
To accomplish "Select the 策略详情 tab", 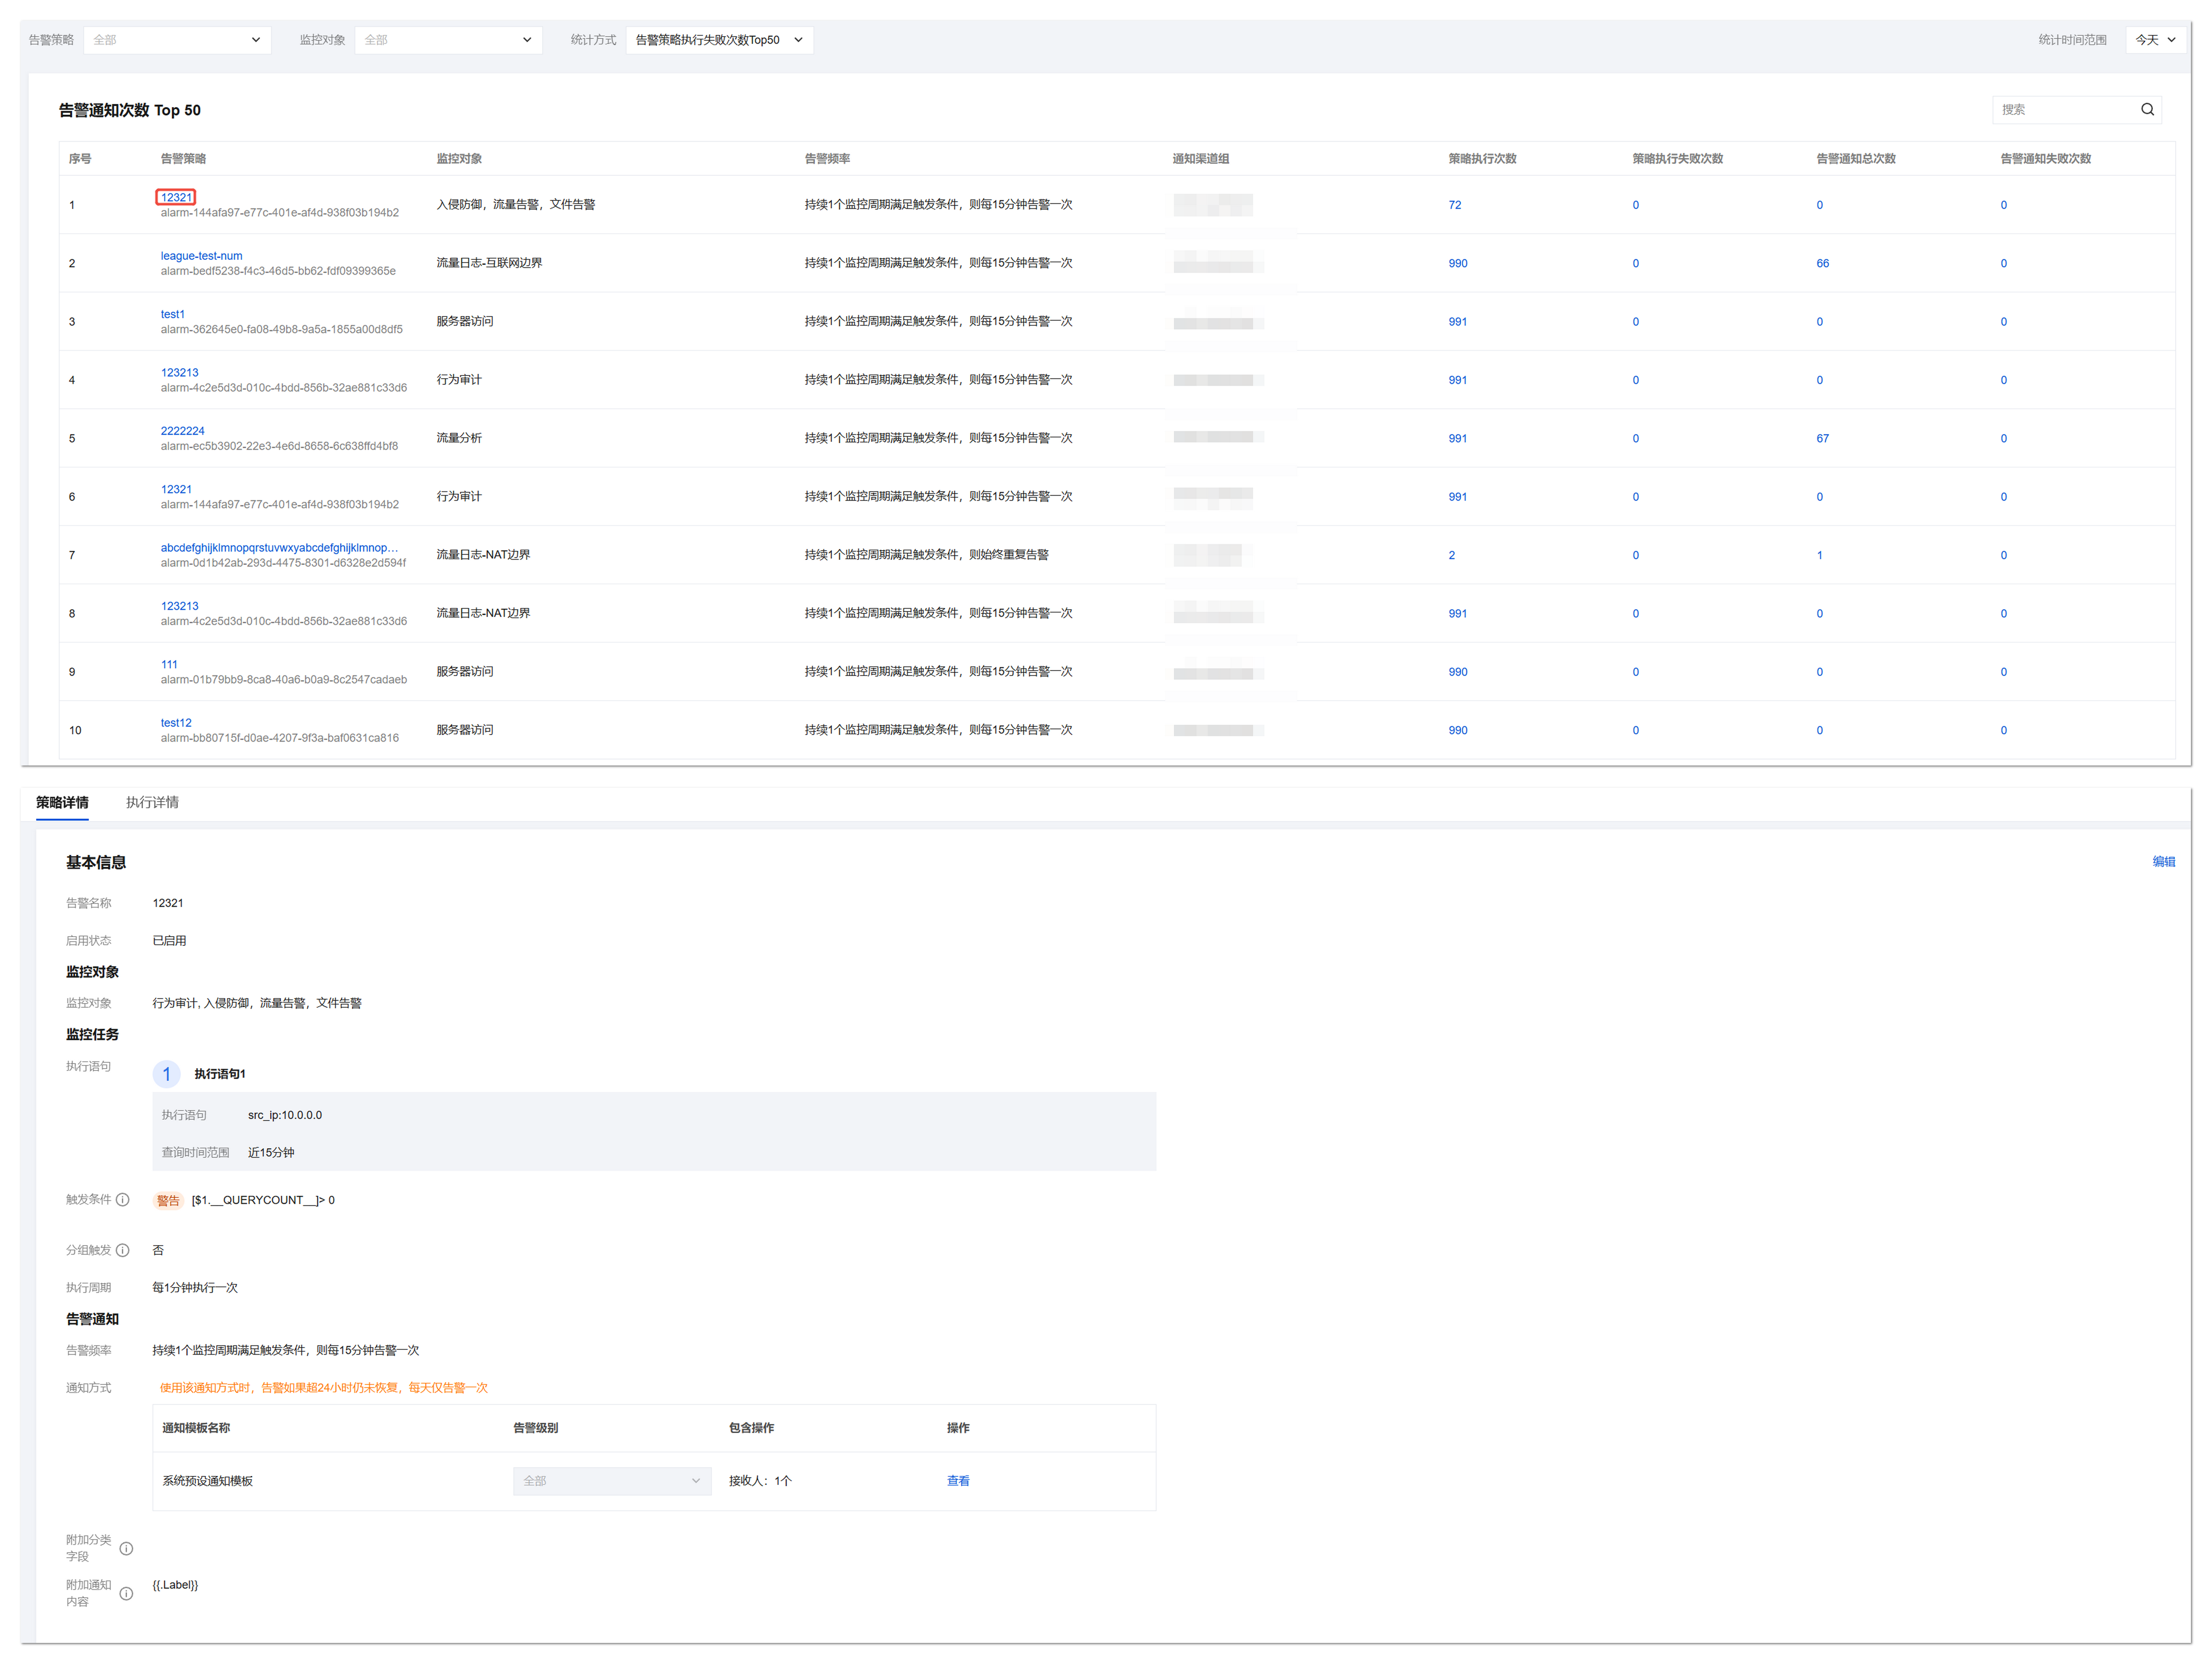I will pos(62,802).
